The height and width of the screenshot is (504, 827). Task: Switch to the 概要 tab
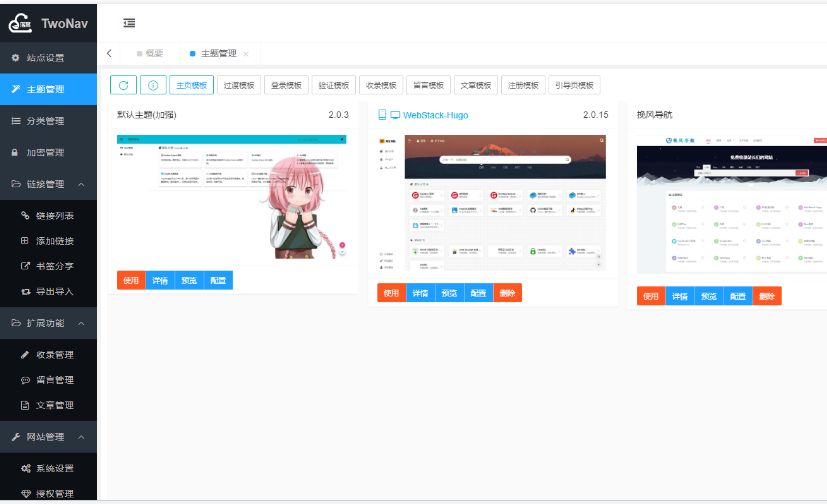pyautogui.click(x=150, y=53)
